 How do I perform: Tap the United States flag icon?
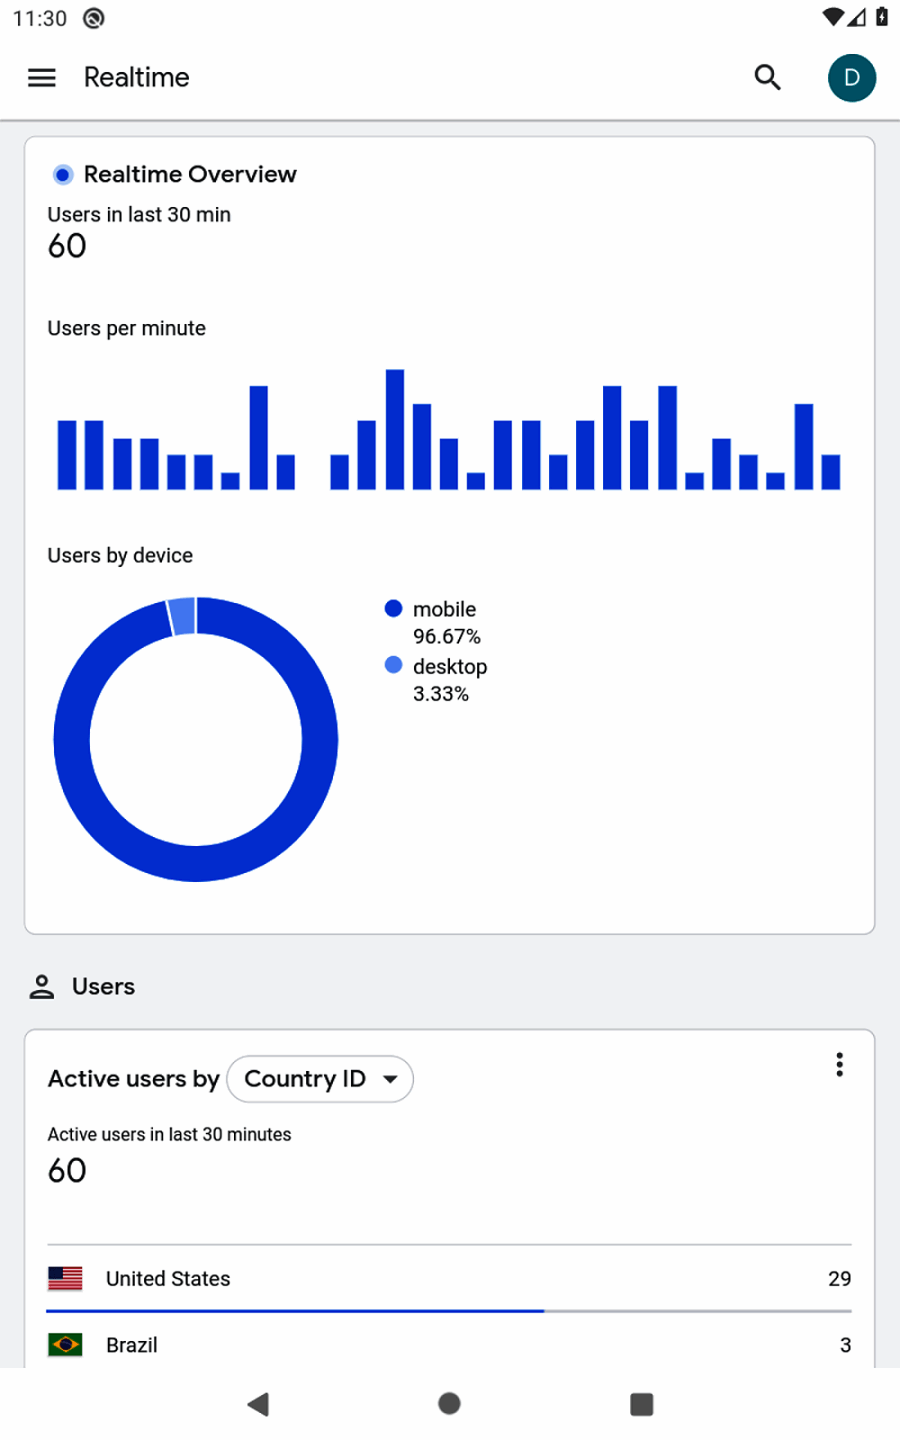point(65,1278)
